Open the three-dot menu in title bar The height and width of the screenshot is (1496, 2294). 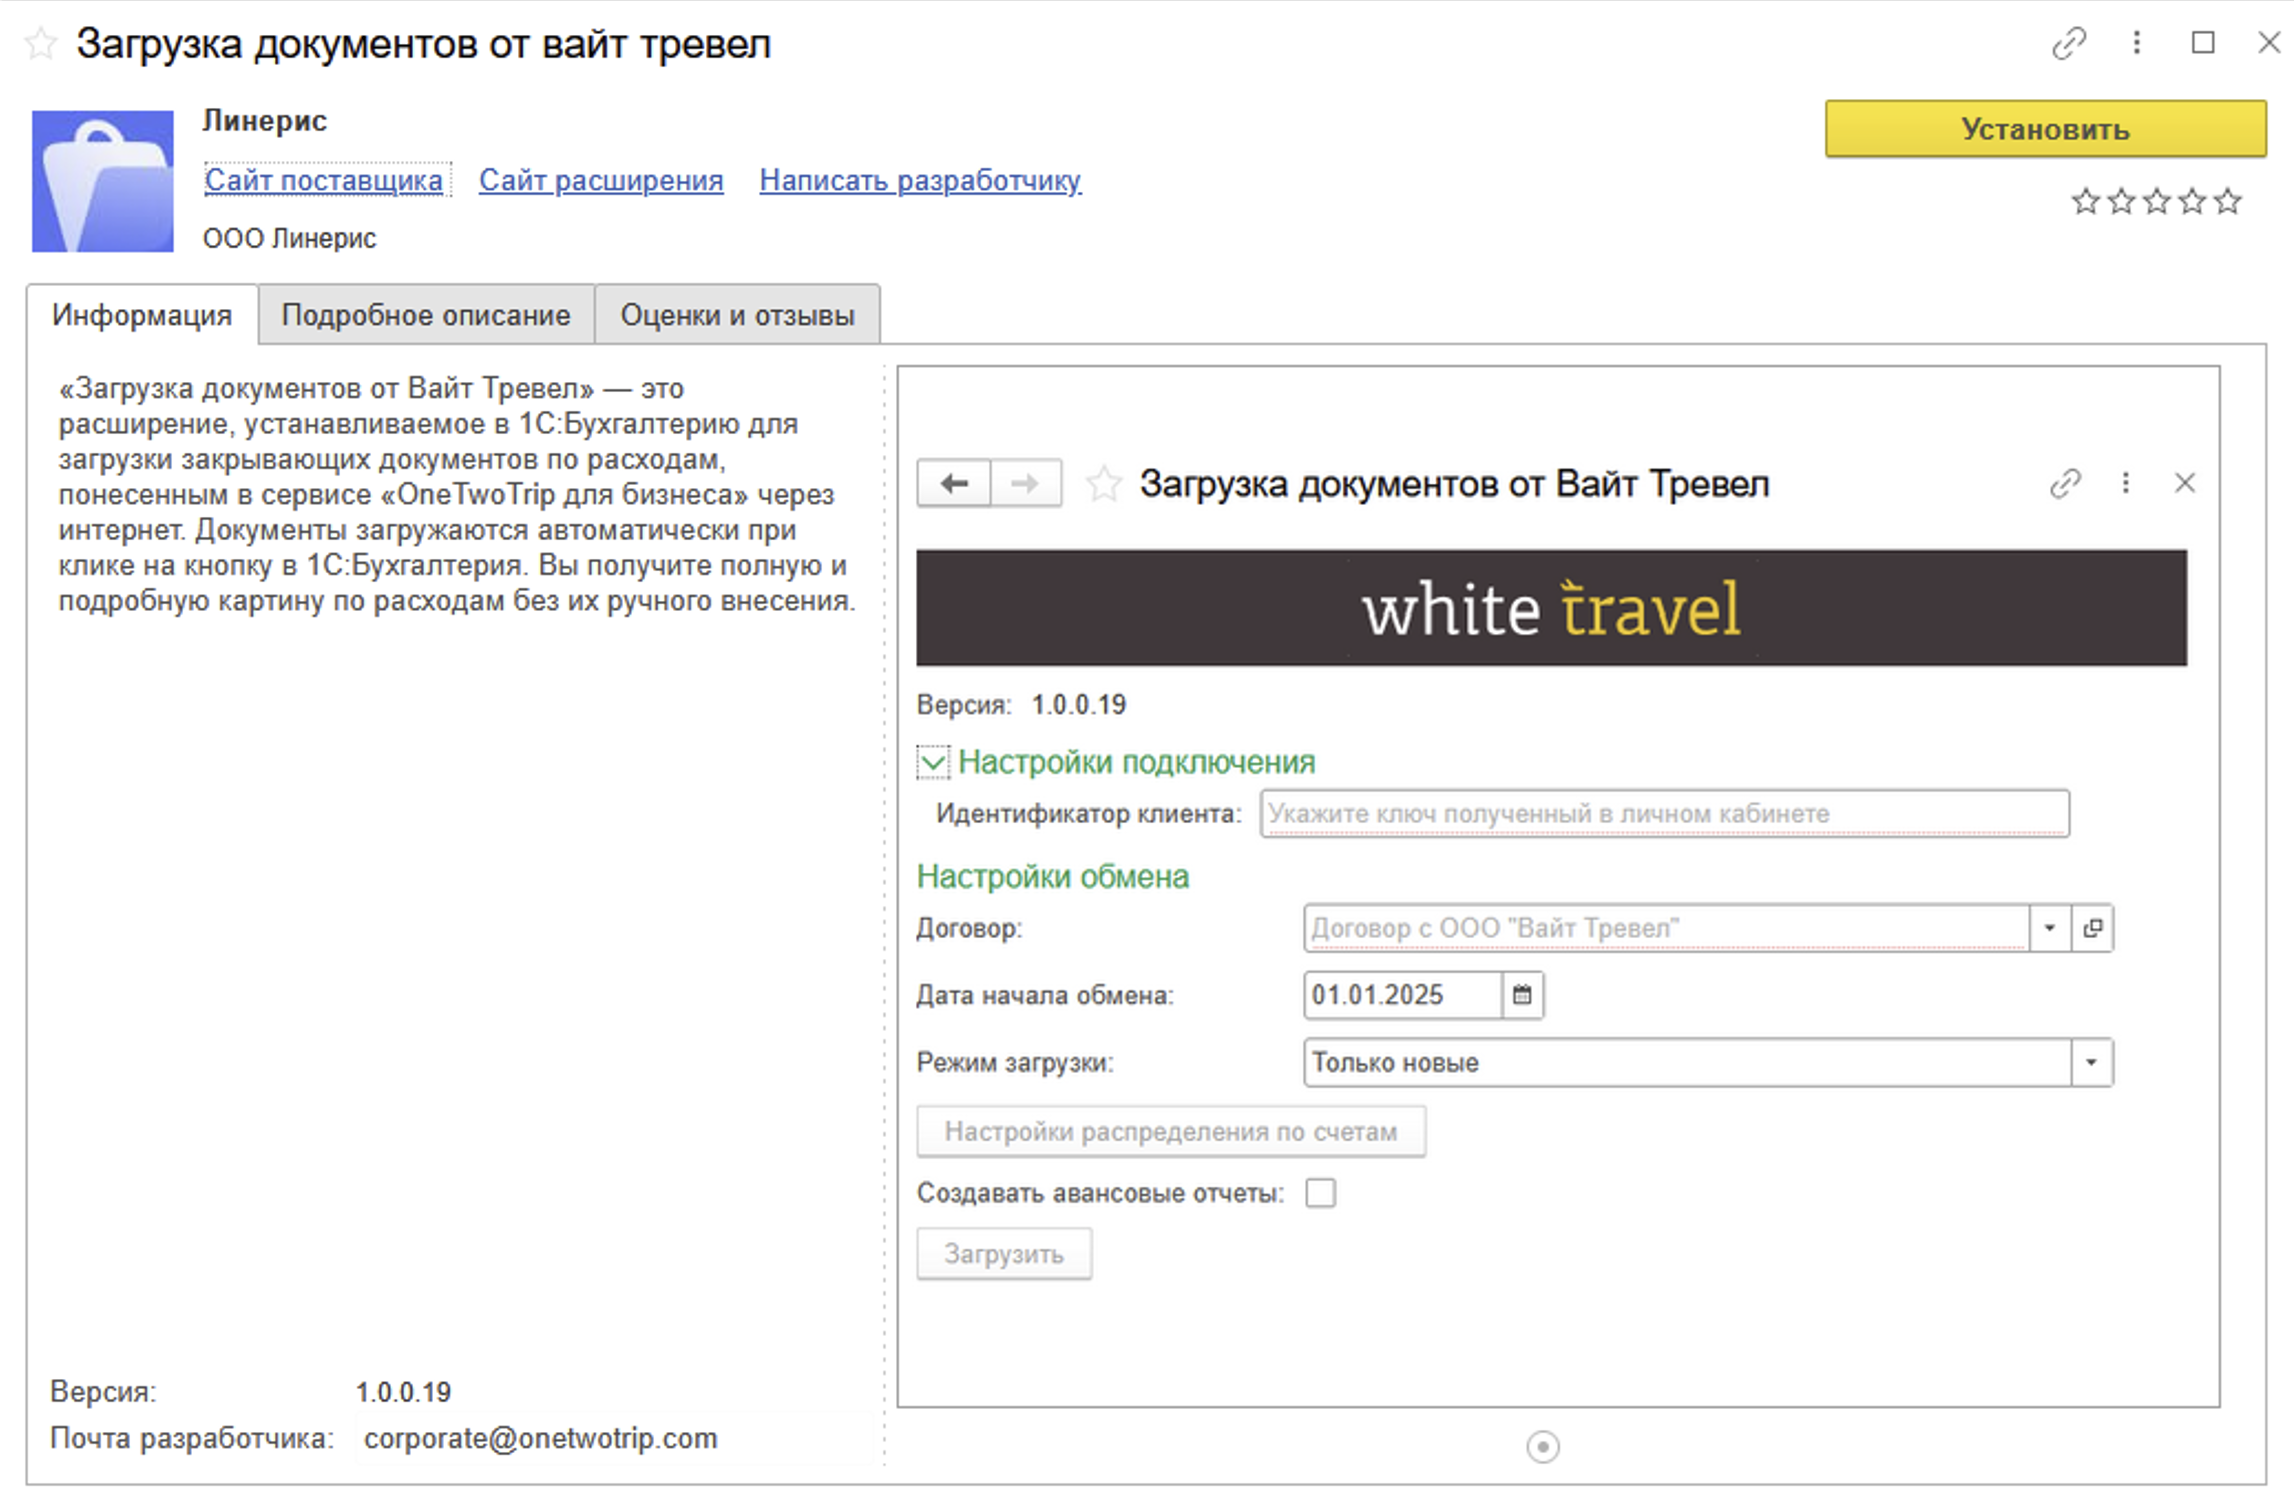pos(2136,43)
